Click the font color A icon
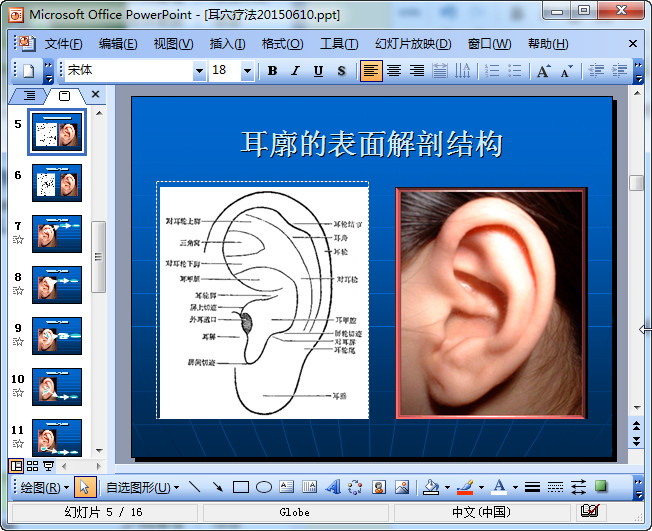The image size is (652, 531). (x=499, y=488)
